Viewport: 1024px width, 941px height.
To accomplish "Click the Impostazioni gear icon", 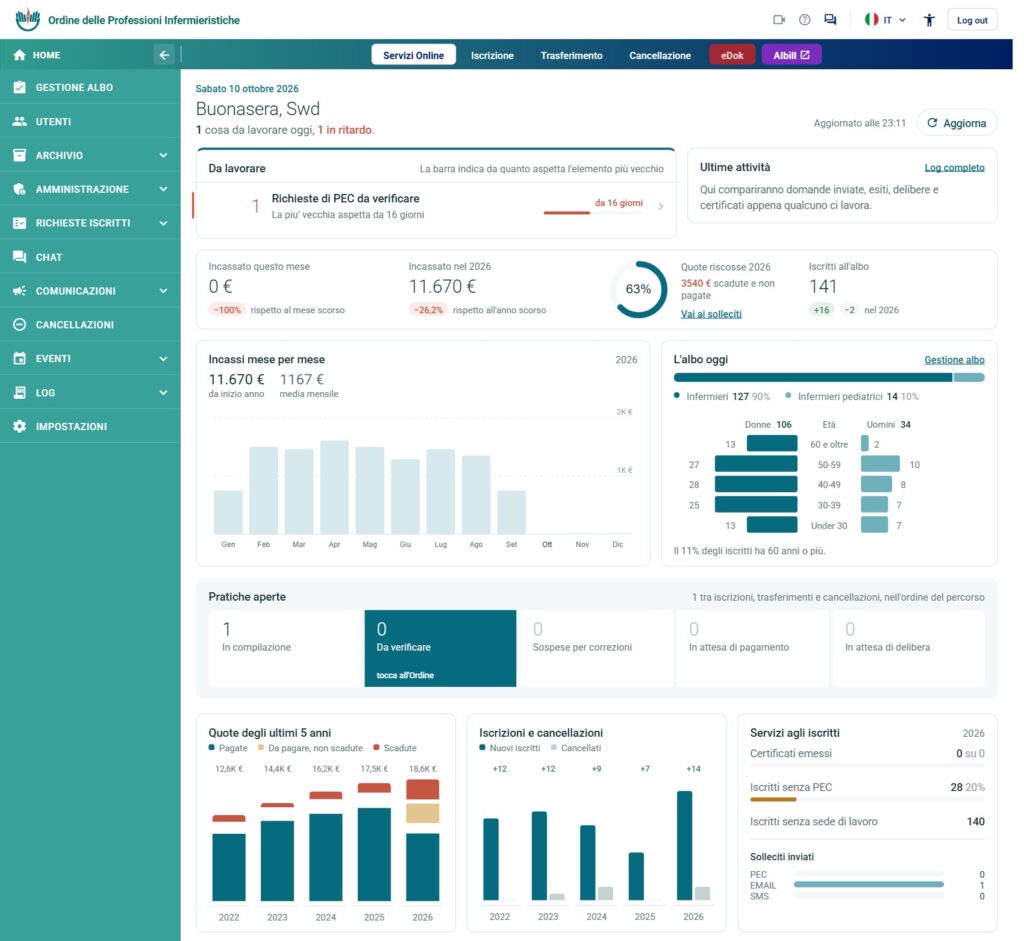I will click(20, 426).
